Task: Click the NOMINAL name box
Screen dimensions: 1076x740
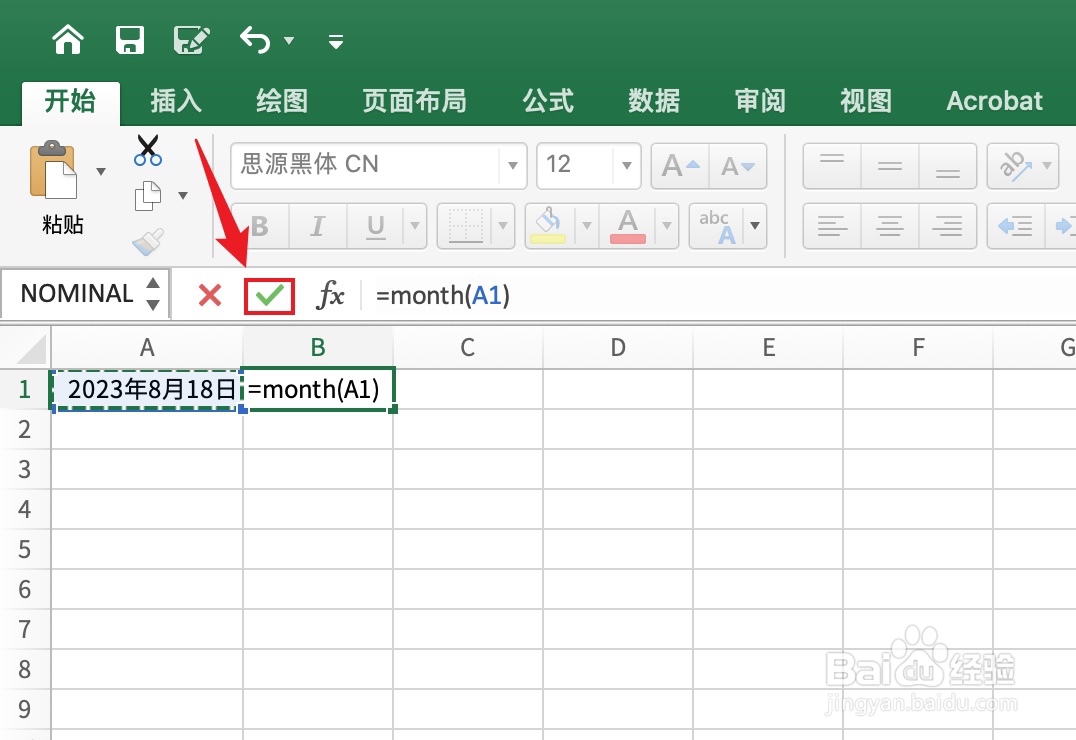Action: (x=75, y=294)
